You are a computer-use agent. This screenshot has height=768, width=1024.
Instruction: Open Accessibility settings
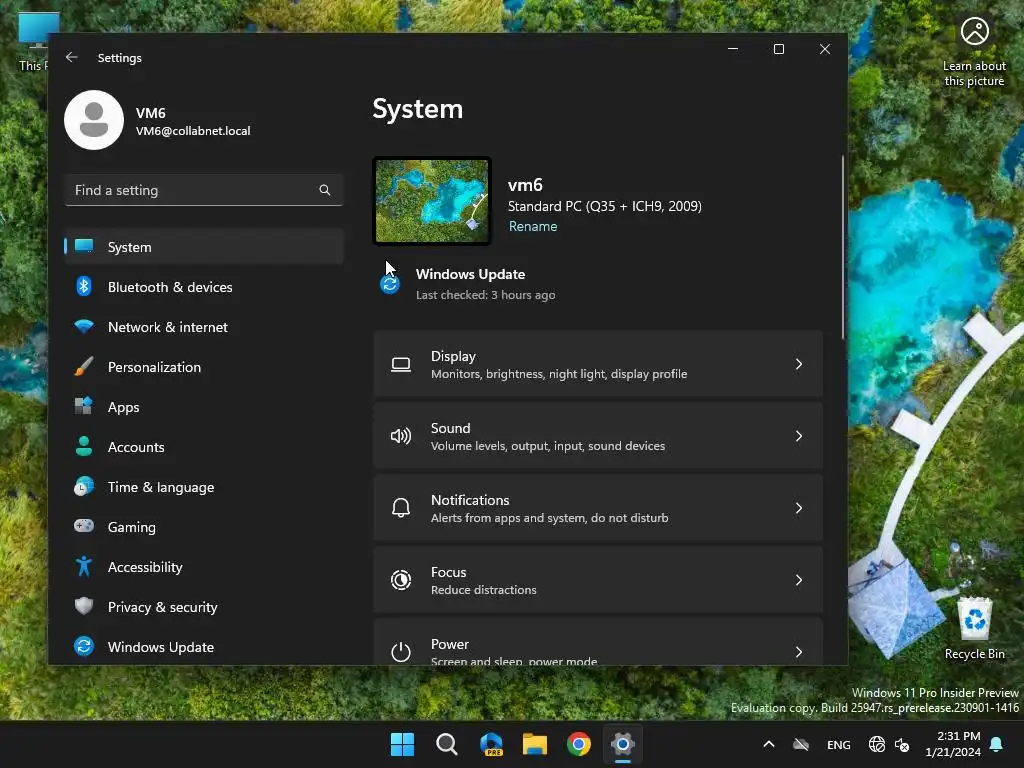tap(204, 567)
